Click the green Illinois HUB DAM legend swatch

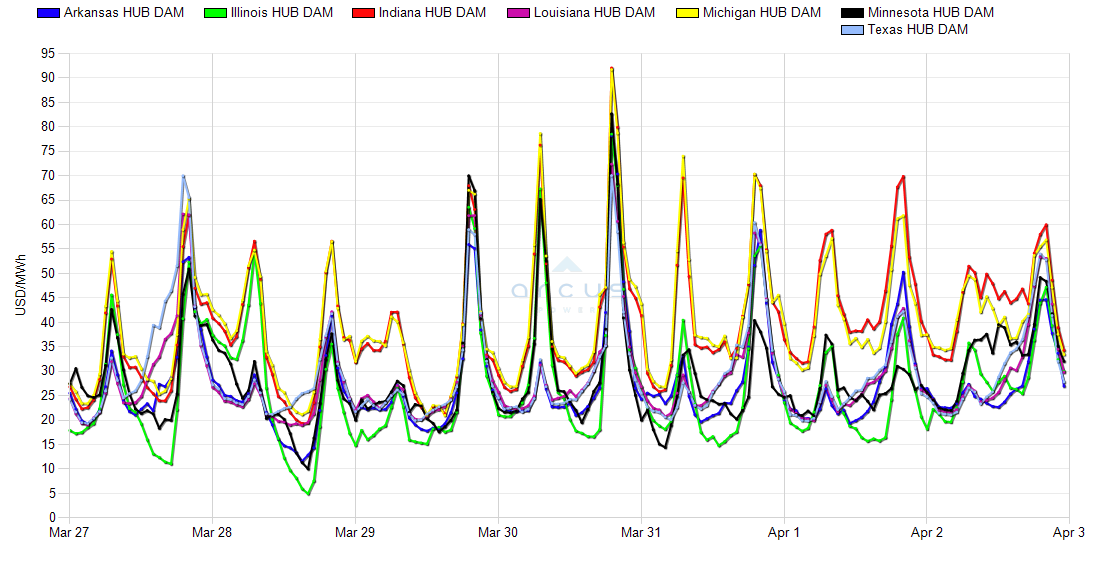[x=213, y=13]
